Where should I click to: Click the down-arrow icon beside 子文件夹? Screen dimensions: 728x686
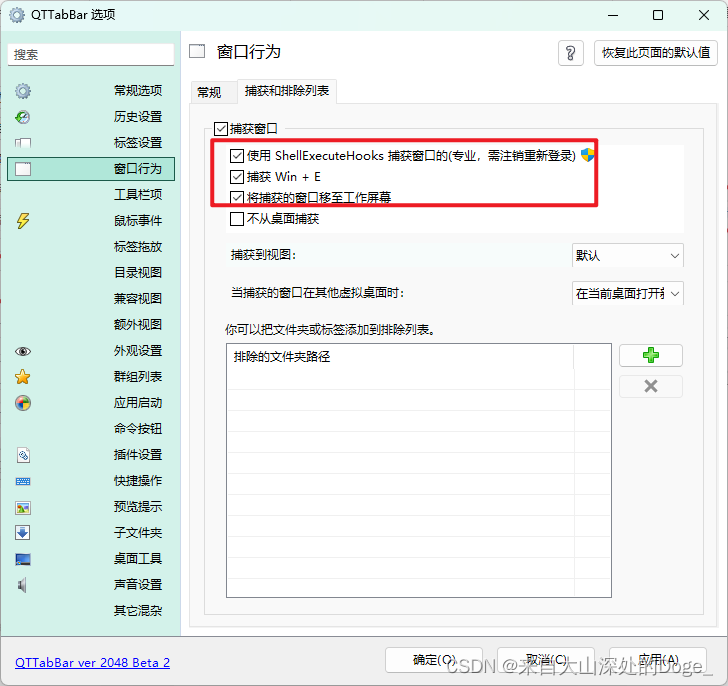pyautogui.click(x=23, y=533)
